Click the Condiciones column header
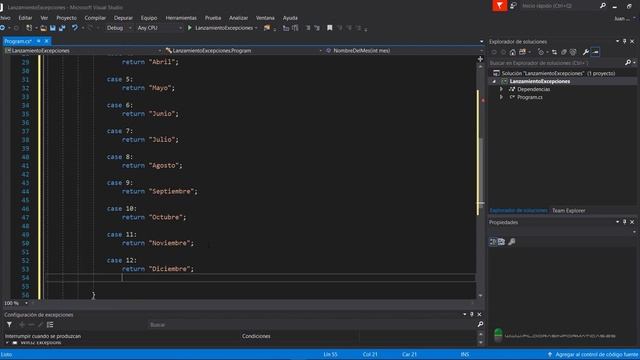This screenshot has height=360, width=640. 256,336
